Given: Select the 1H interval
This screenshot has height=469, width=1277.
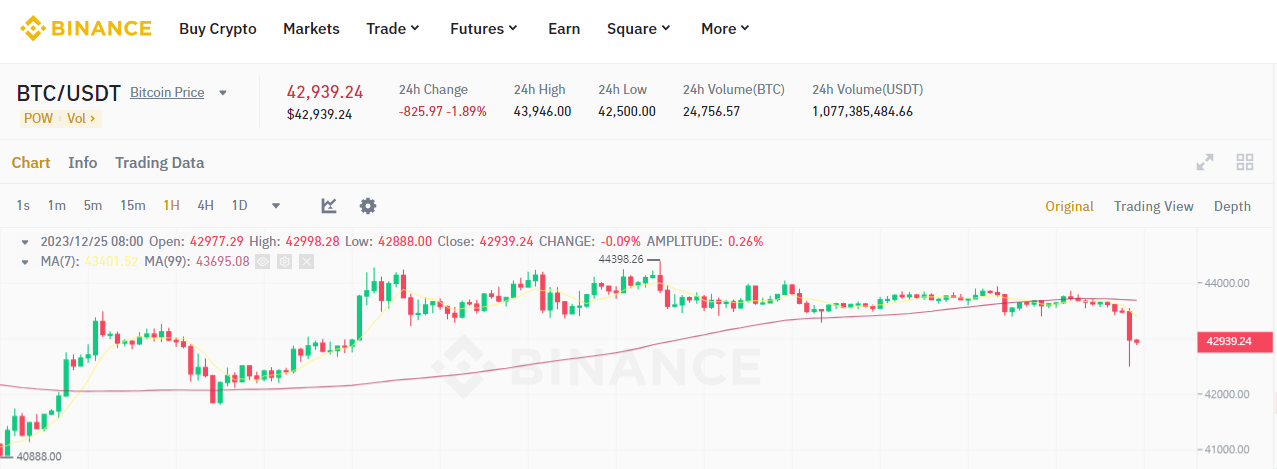Looking at the screenshot, I should pos(172,206).
